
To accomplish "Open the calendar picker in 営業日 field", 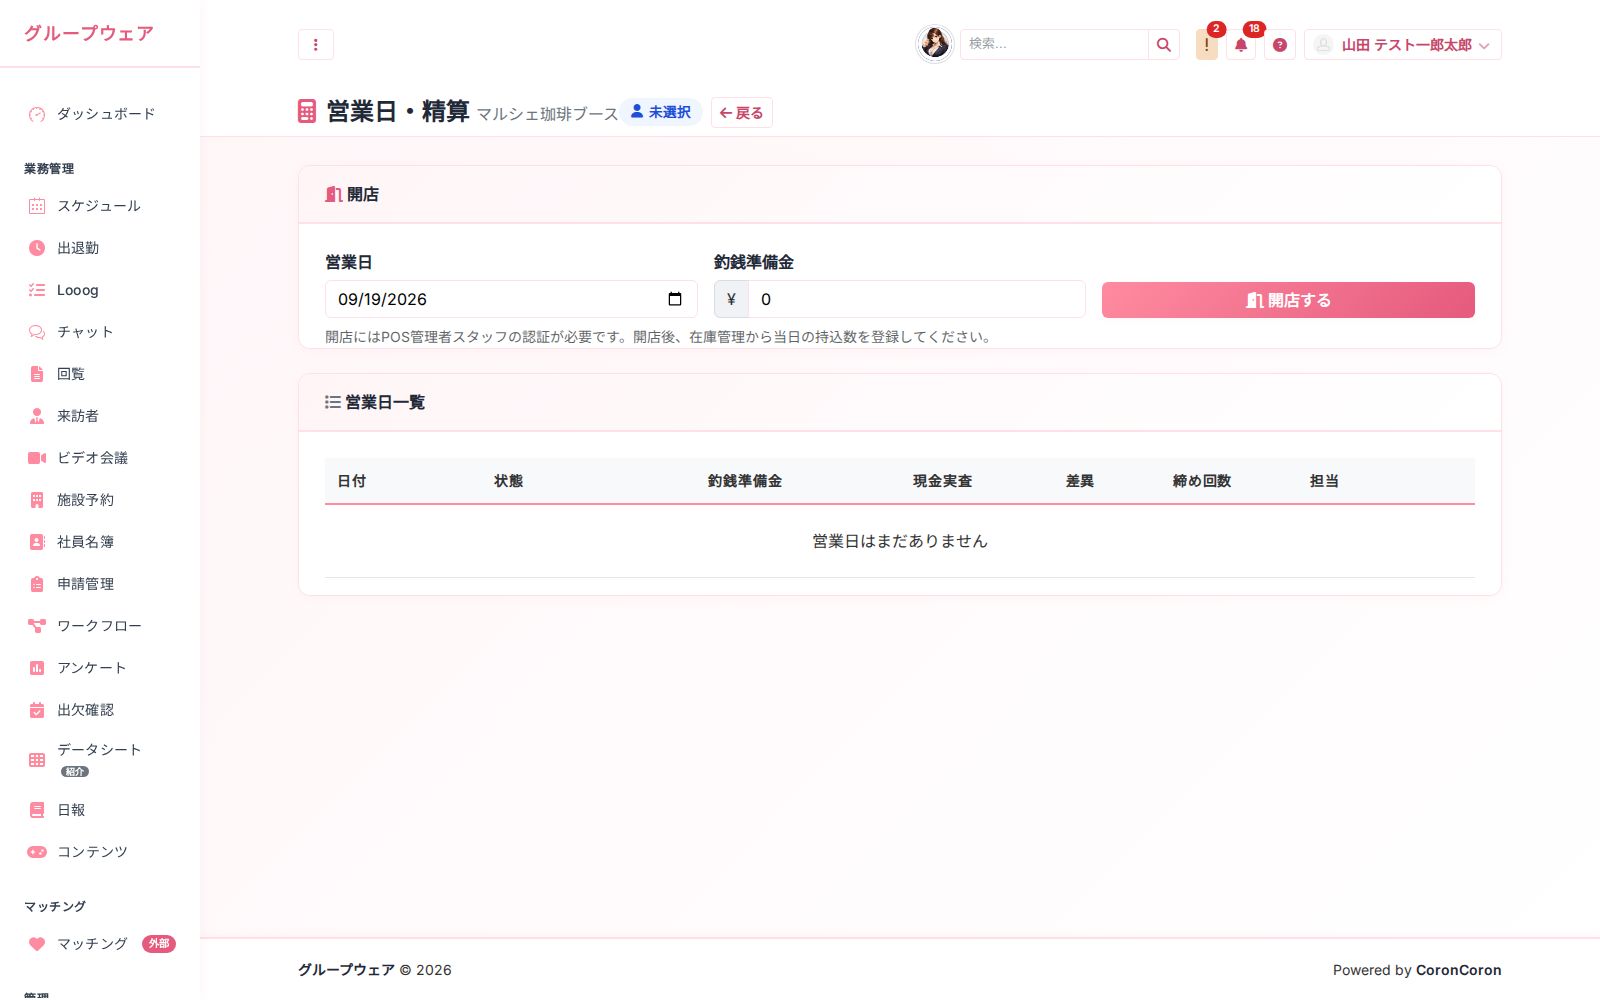I will pyautogui.click(x=675, y=299).
